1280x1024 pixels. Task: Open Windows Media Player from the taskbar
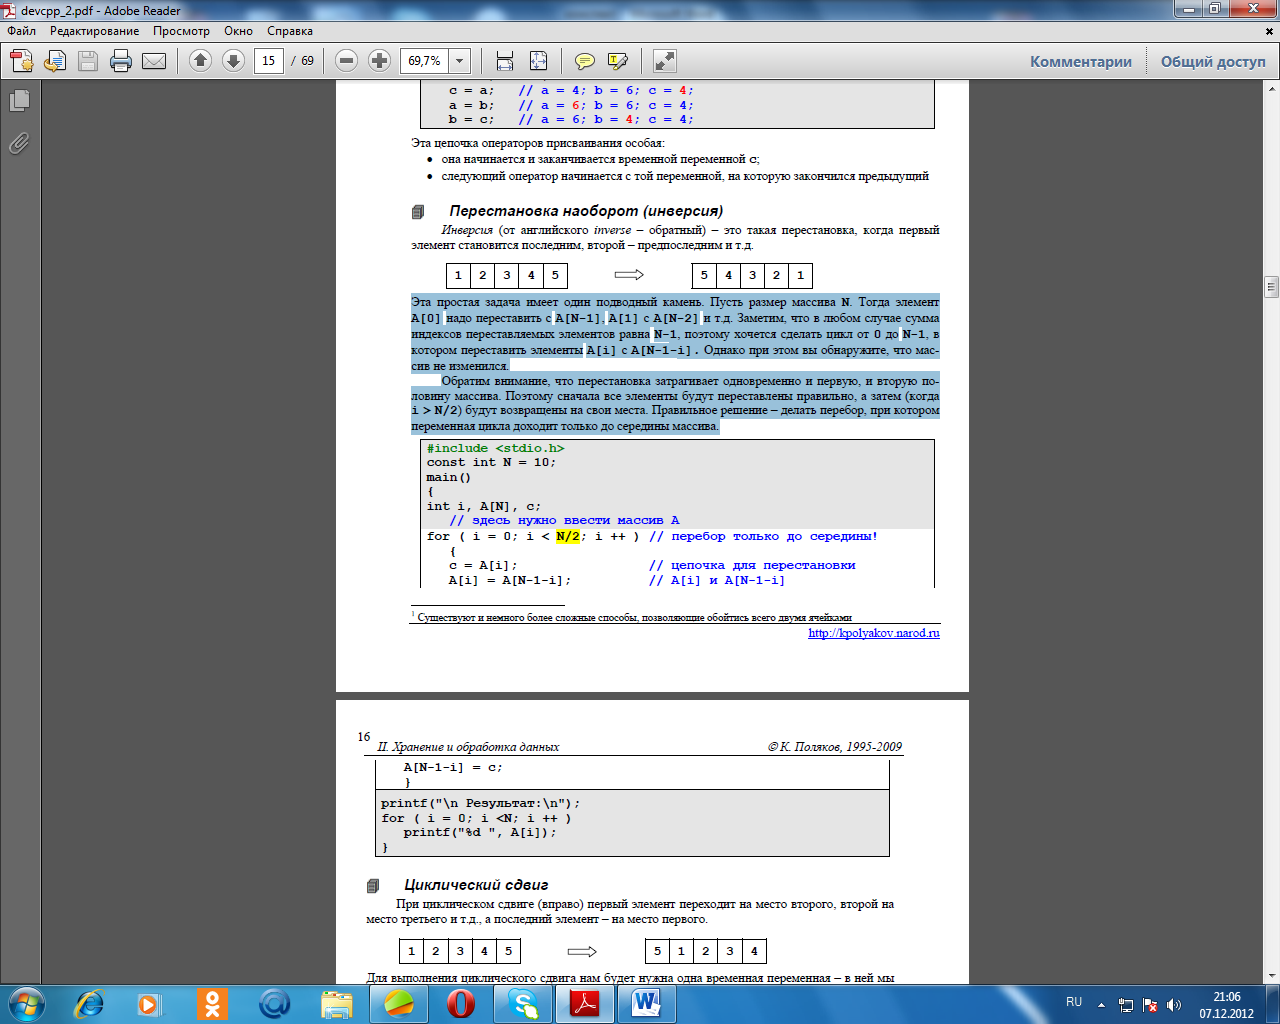pyautogui.click(x=149, y=1003)
